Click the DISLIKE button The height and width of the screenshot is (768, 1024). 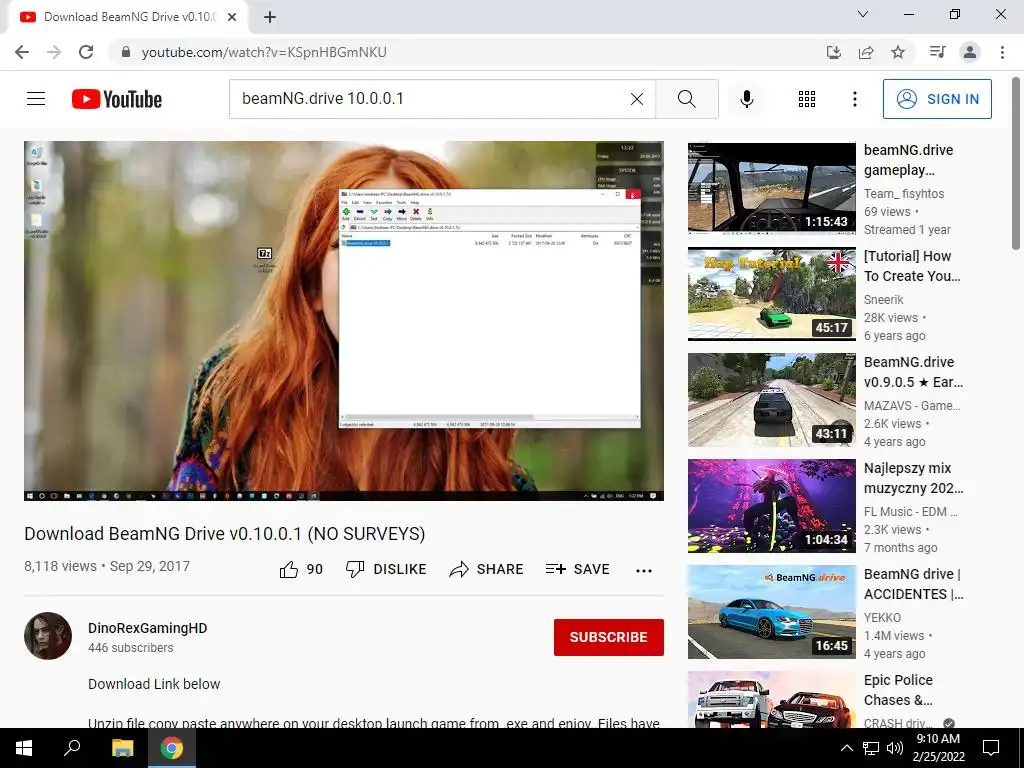tap(386, 569)
